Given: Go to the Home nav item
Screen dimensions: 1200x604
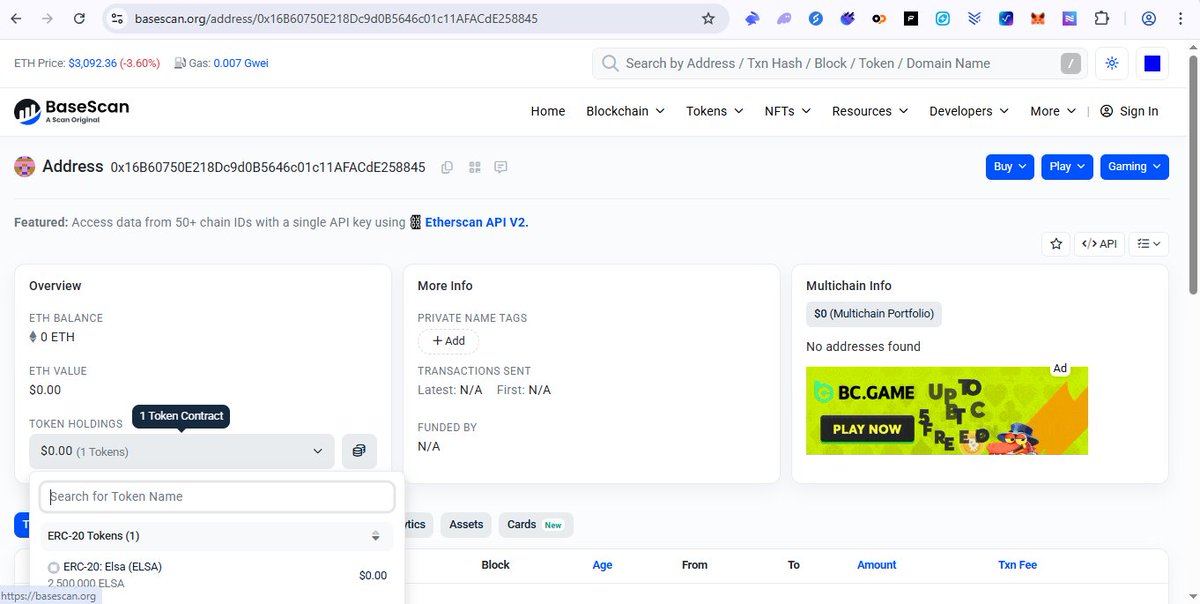Looking at the screenshot, I should click(x=548, y=111).
